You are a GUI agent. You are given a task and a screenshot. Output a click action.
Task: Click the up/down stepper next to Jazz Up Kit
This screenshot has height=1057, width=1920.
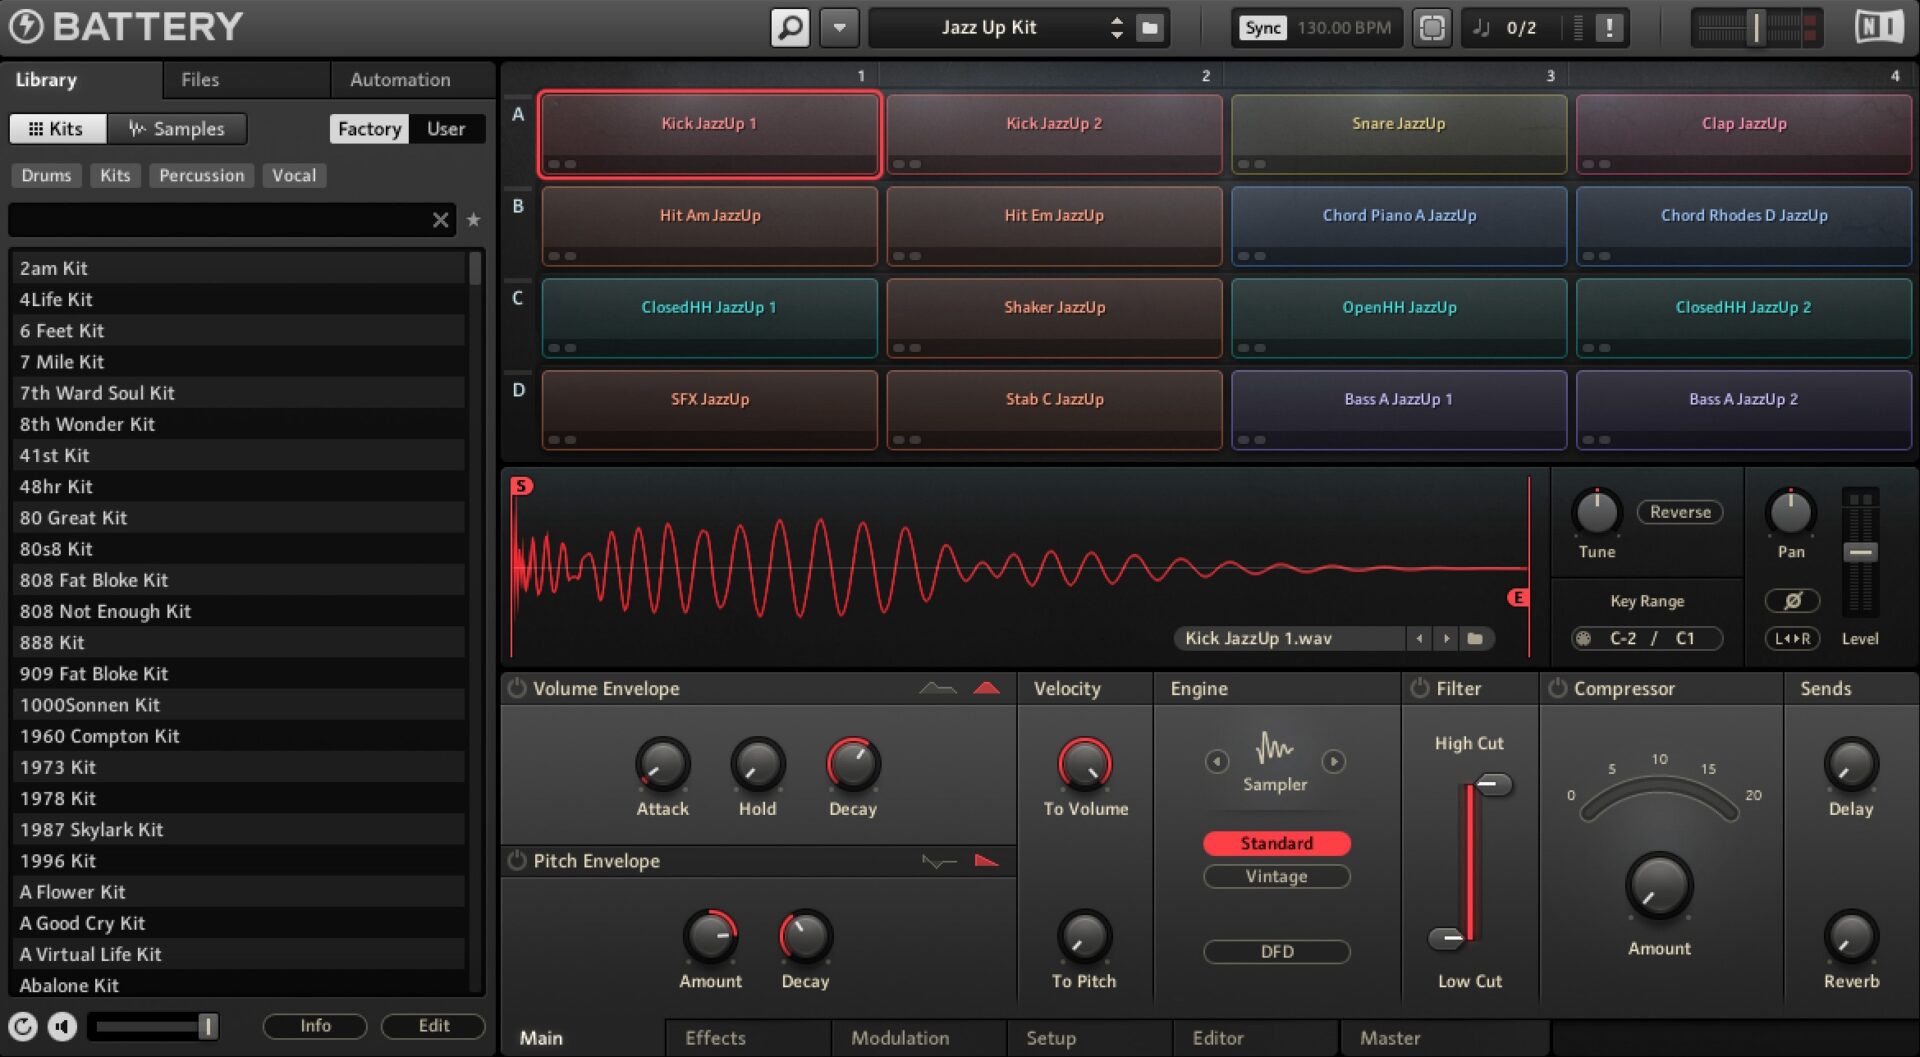(x=1116, y=27)
